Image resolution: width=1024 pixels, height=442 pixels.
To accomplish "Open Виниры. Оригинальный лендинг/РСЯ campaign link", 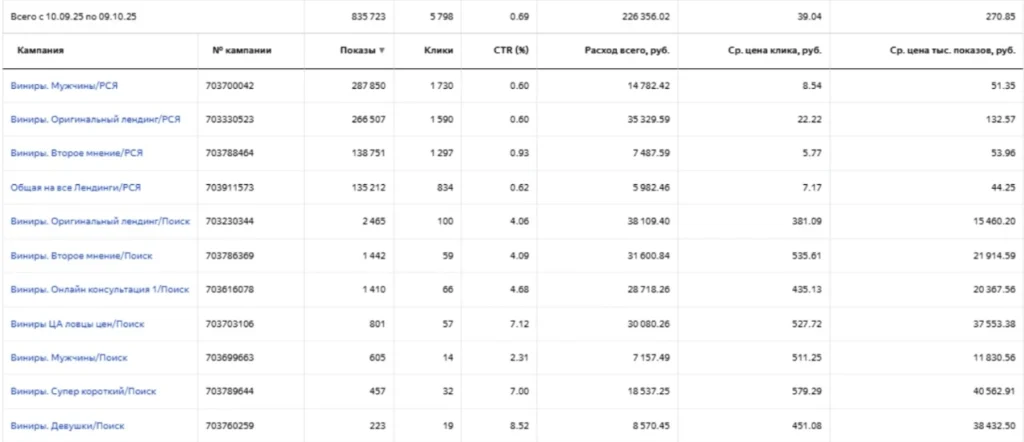I will (95, 119).
